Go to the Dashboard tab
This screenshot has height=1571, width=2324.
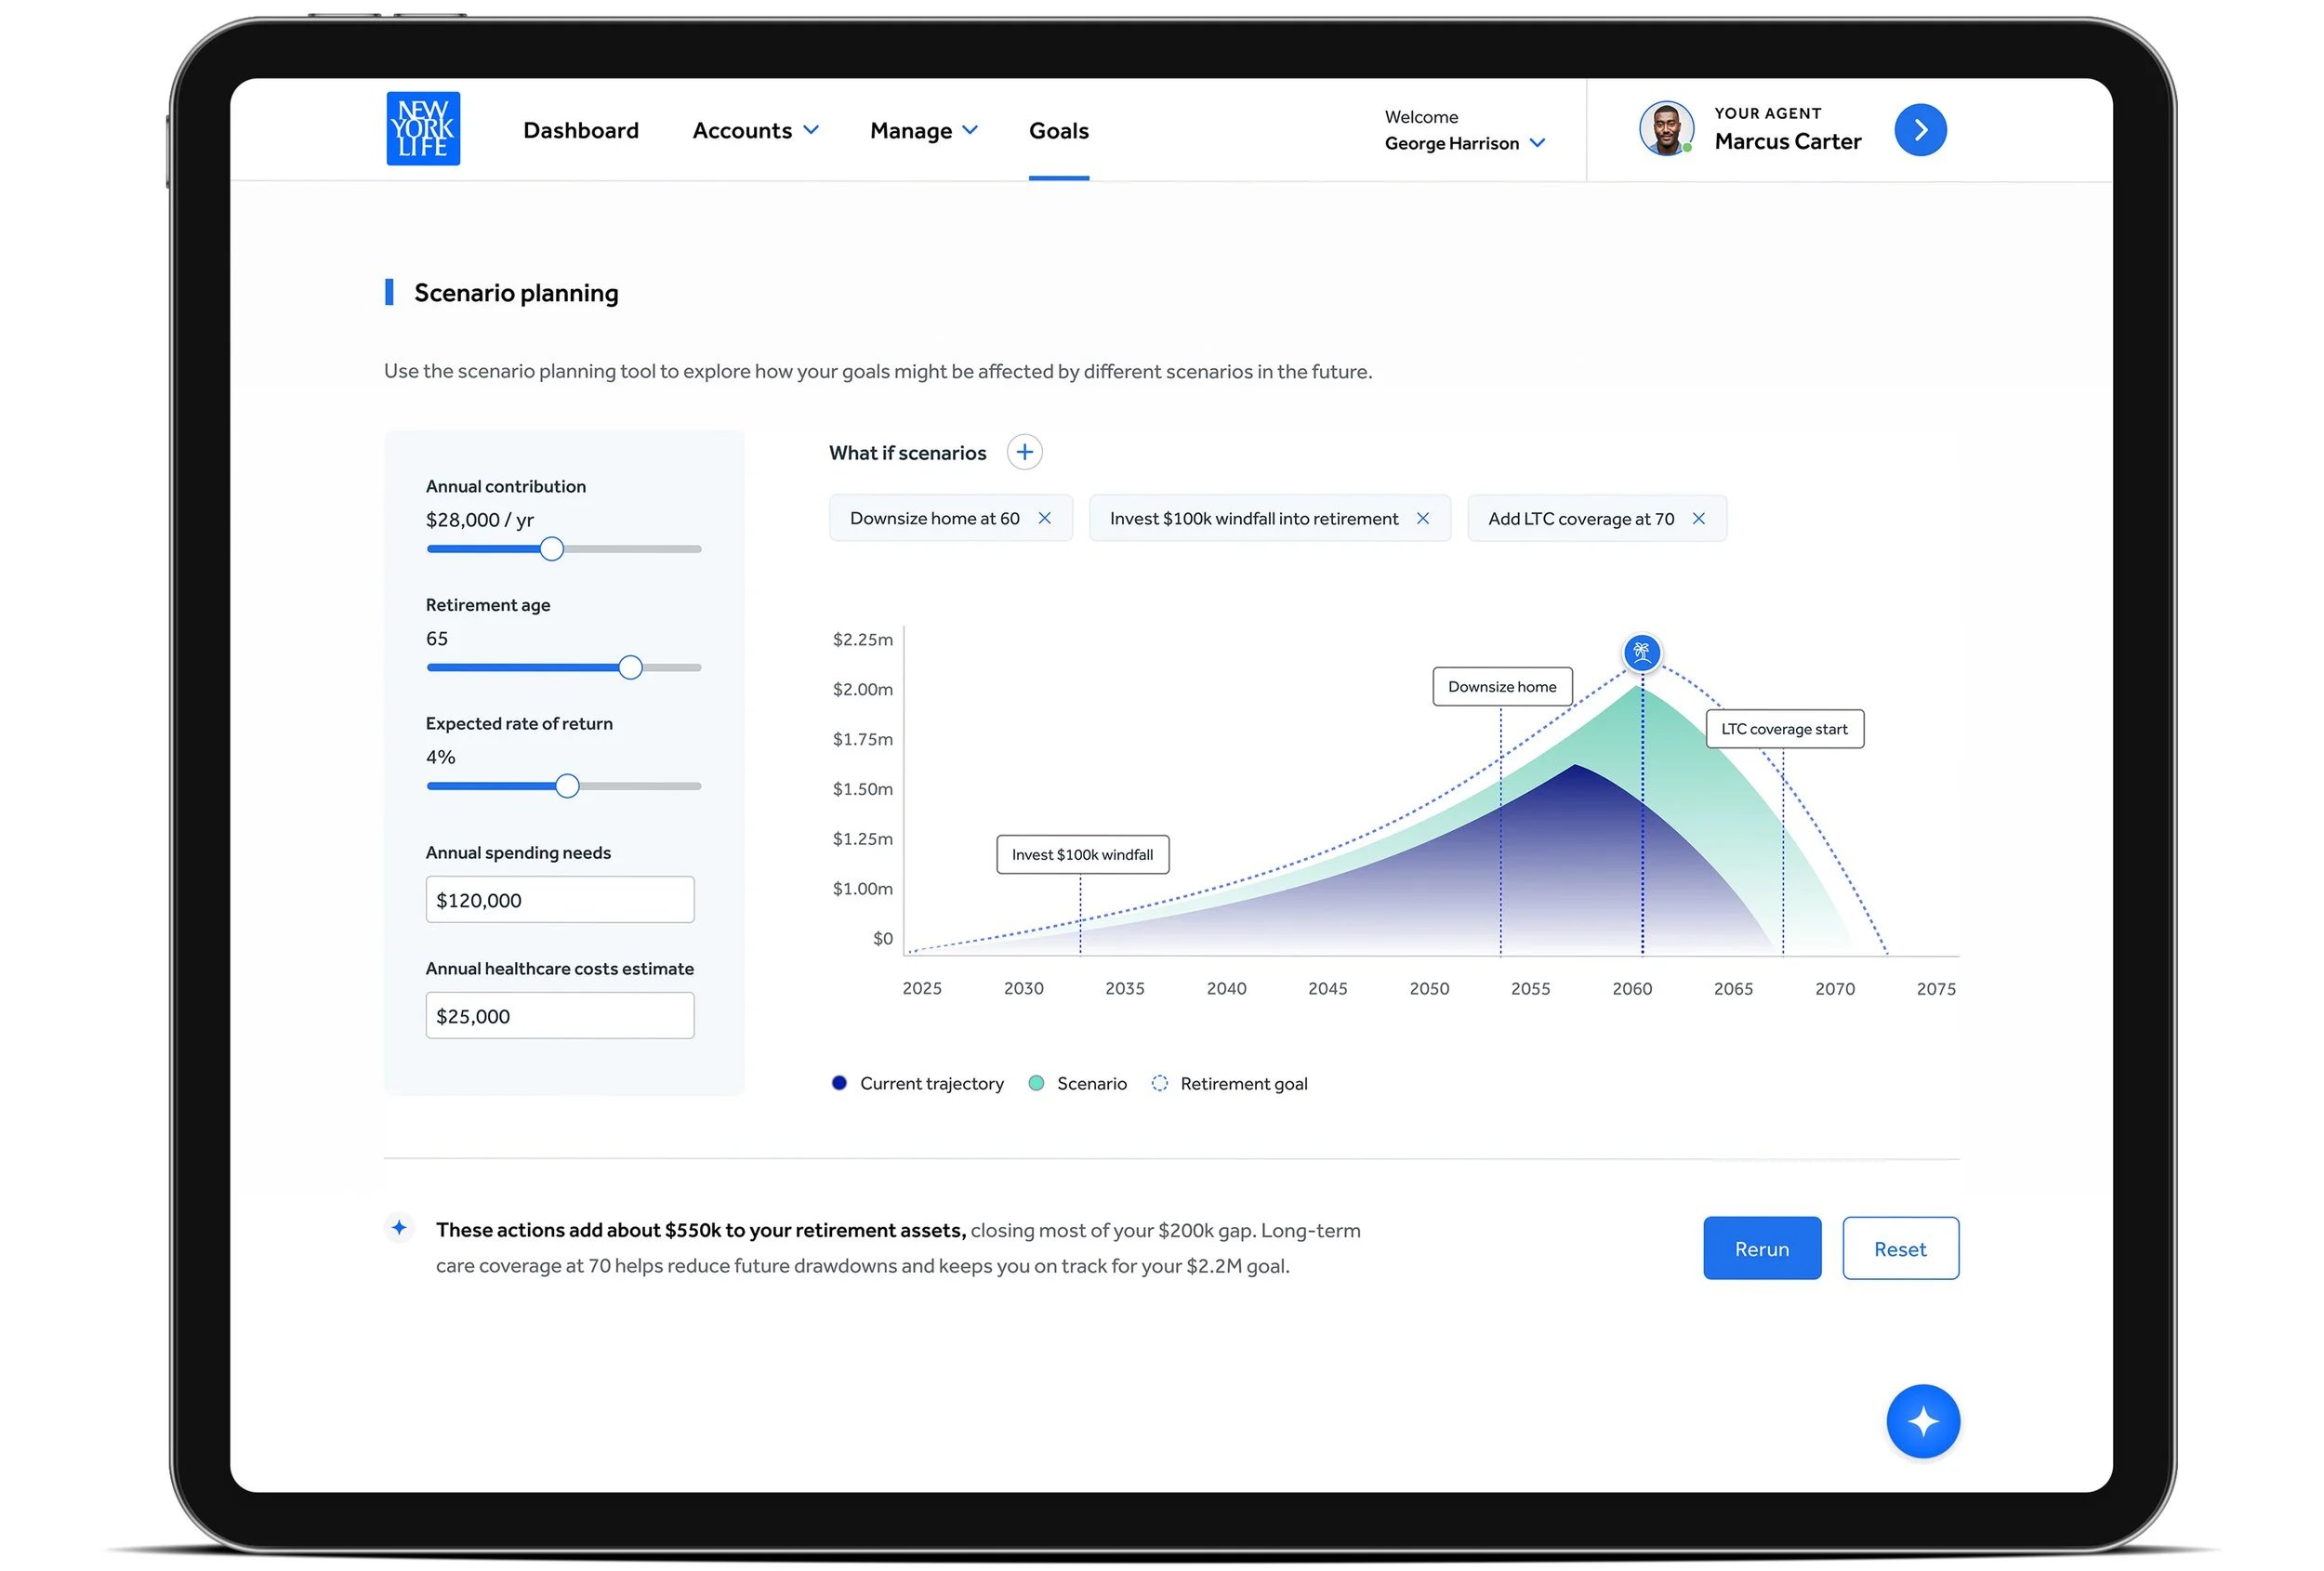pyautogui.click(x=580, y=130)
